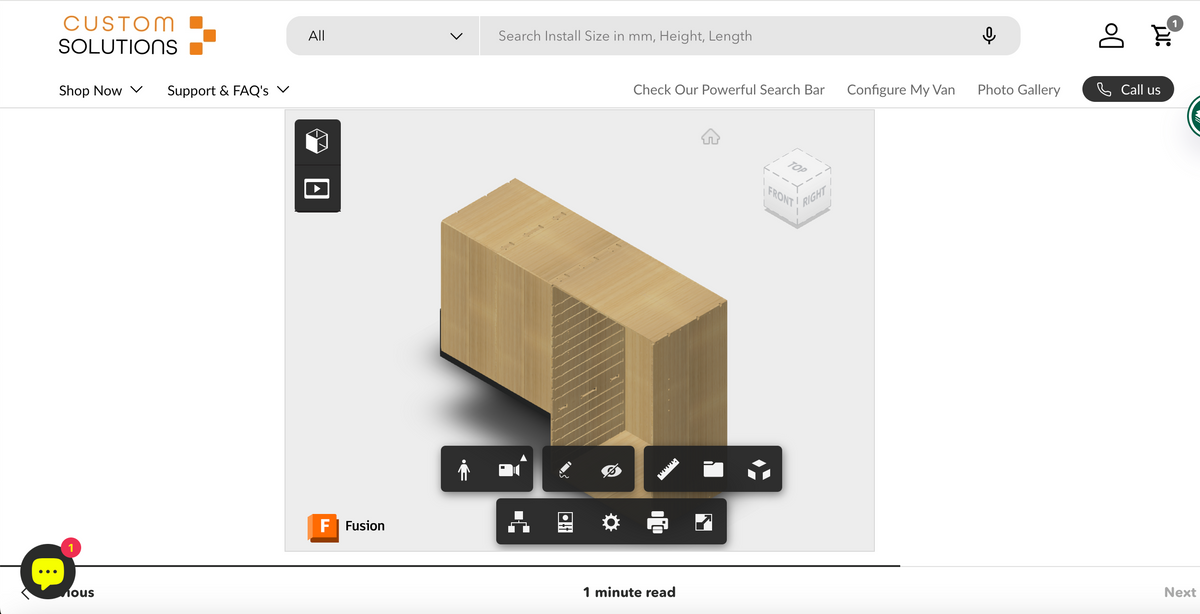Screen dimensions: 1200x614
Task: Click the microphone voice search icon
Action: click(989, 36)
